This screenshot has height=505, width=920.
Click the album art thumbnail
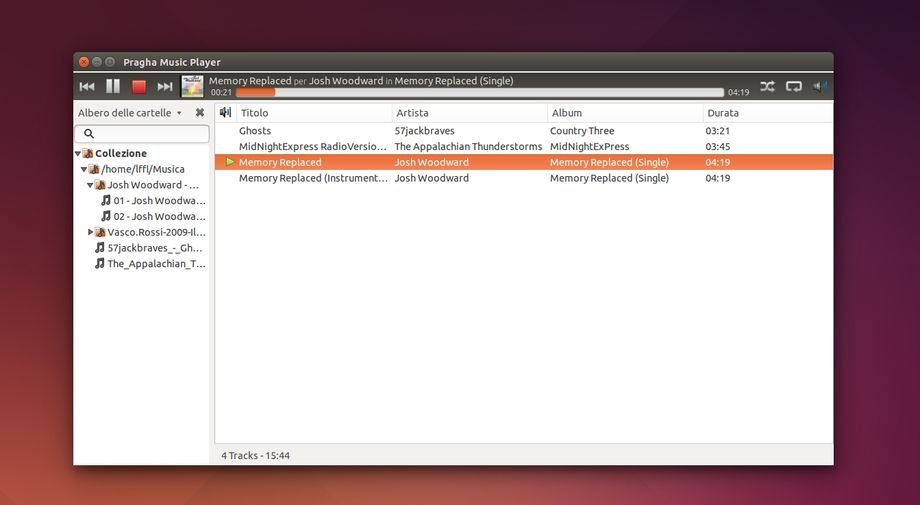[192, 86]
